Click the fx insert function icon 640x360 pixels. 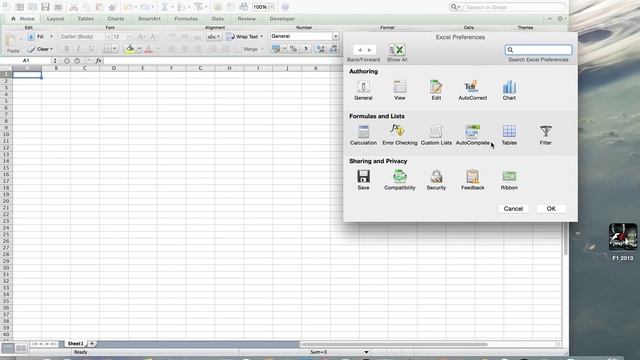click(x=98, y=60)
